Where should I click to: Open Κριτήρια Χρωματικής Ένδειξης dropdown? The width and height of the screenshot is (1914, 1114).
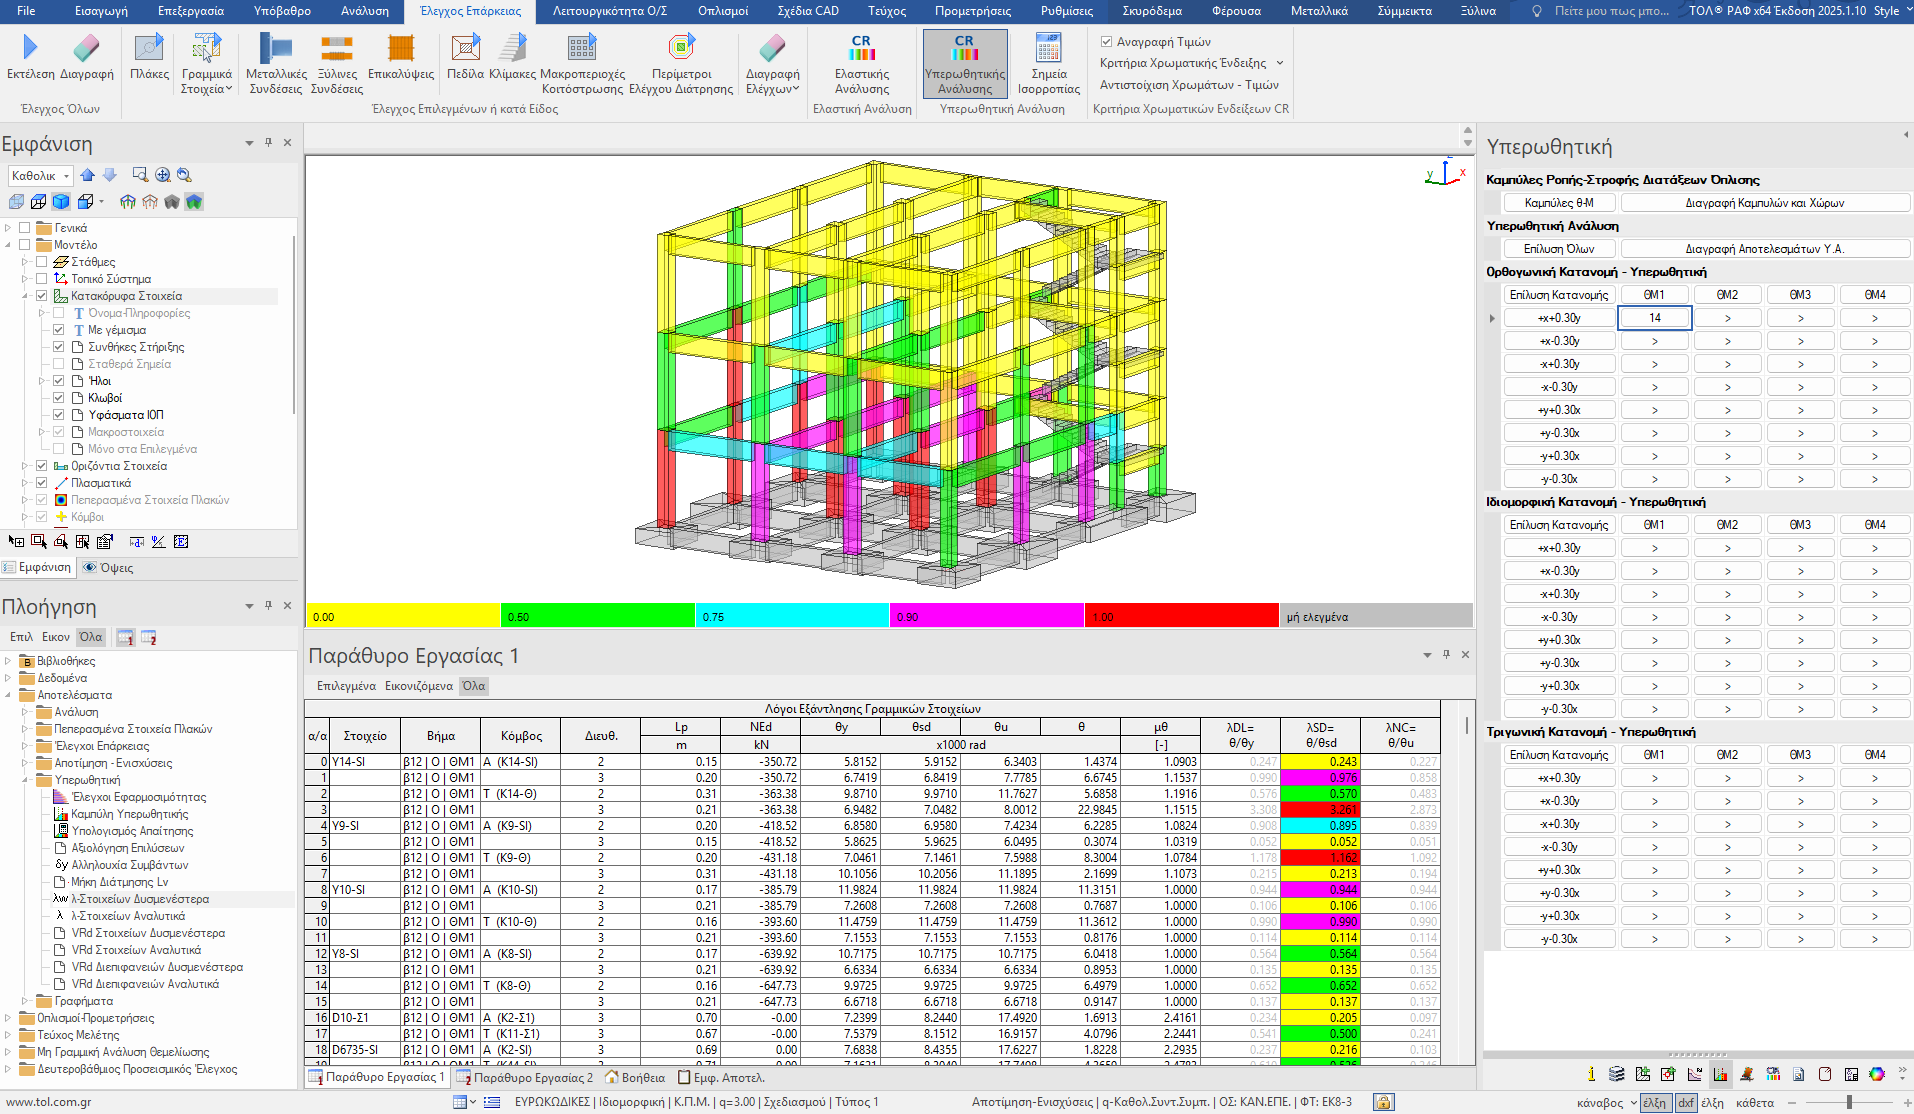pyautogui.click(x=1279, y=63)
